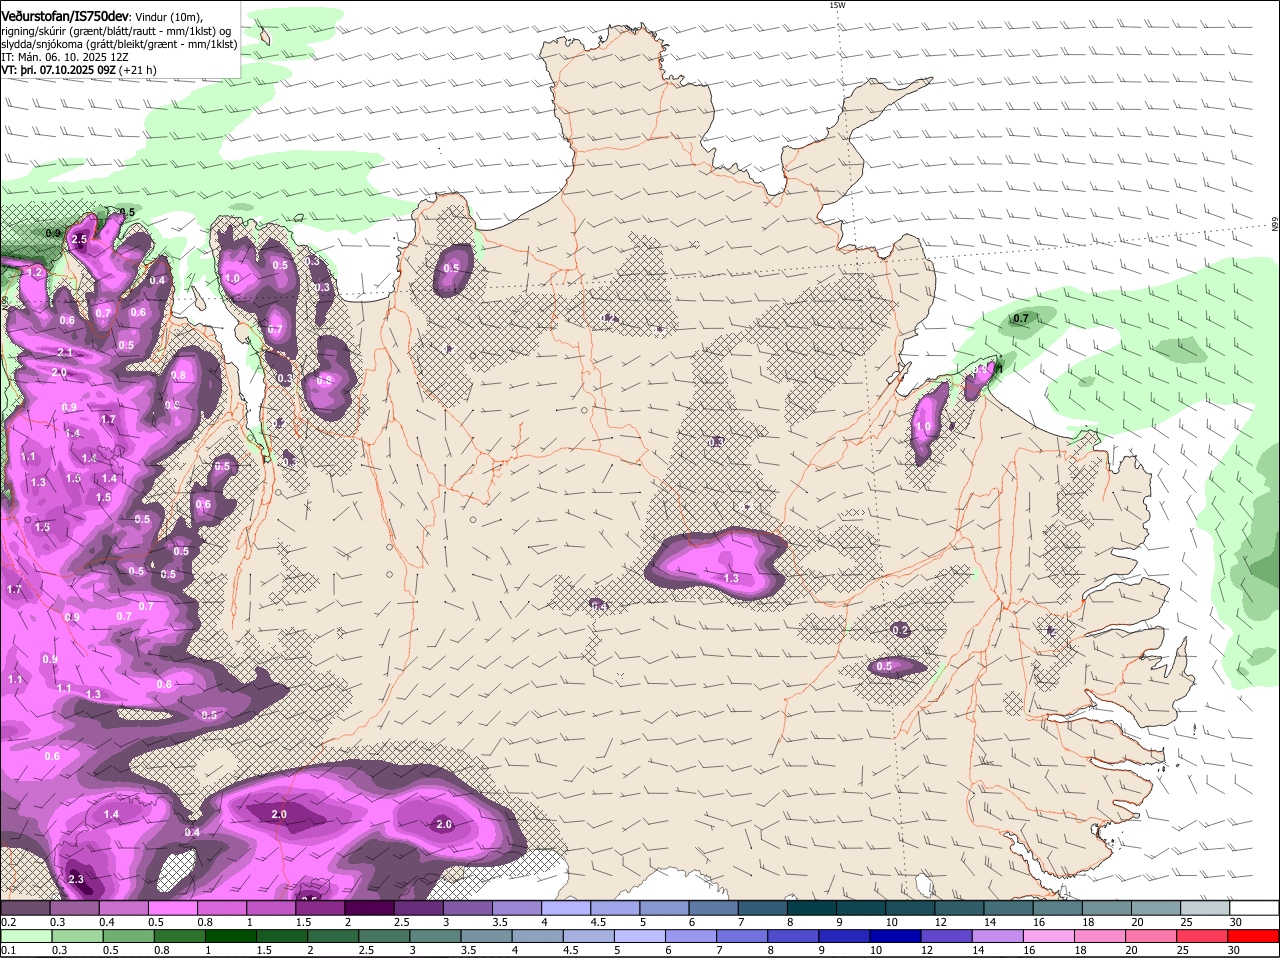Click the 15W longitude label at the top edge
This screenshot has width=1280, height=958.
click(837, 5)
